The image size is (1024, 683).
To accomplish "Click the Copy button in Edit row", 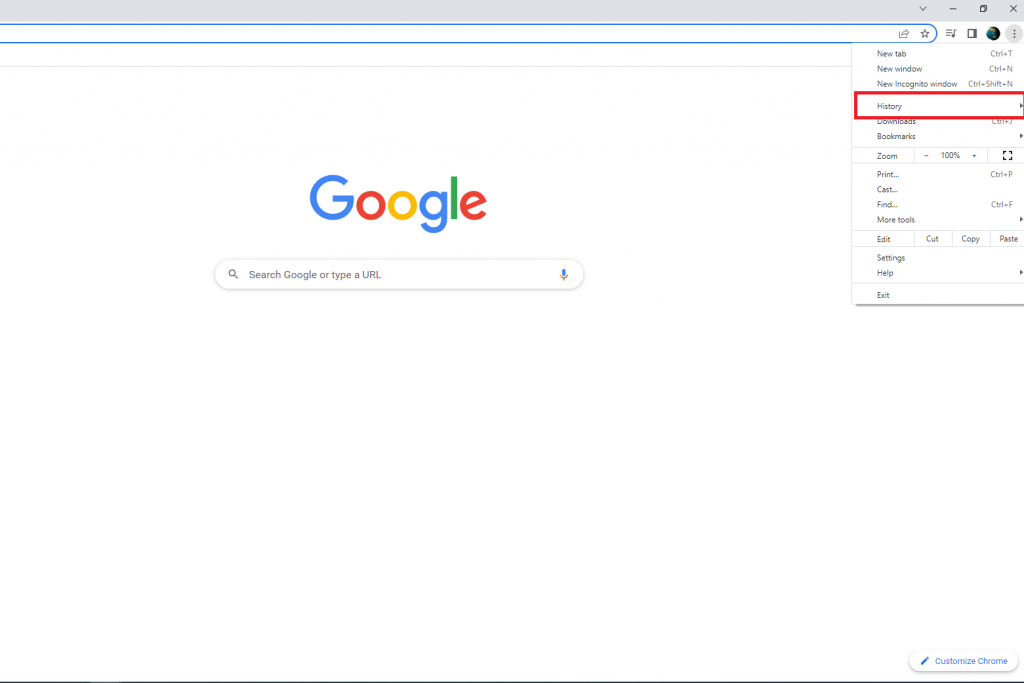I will (970, 239).
